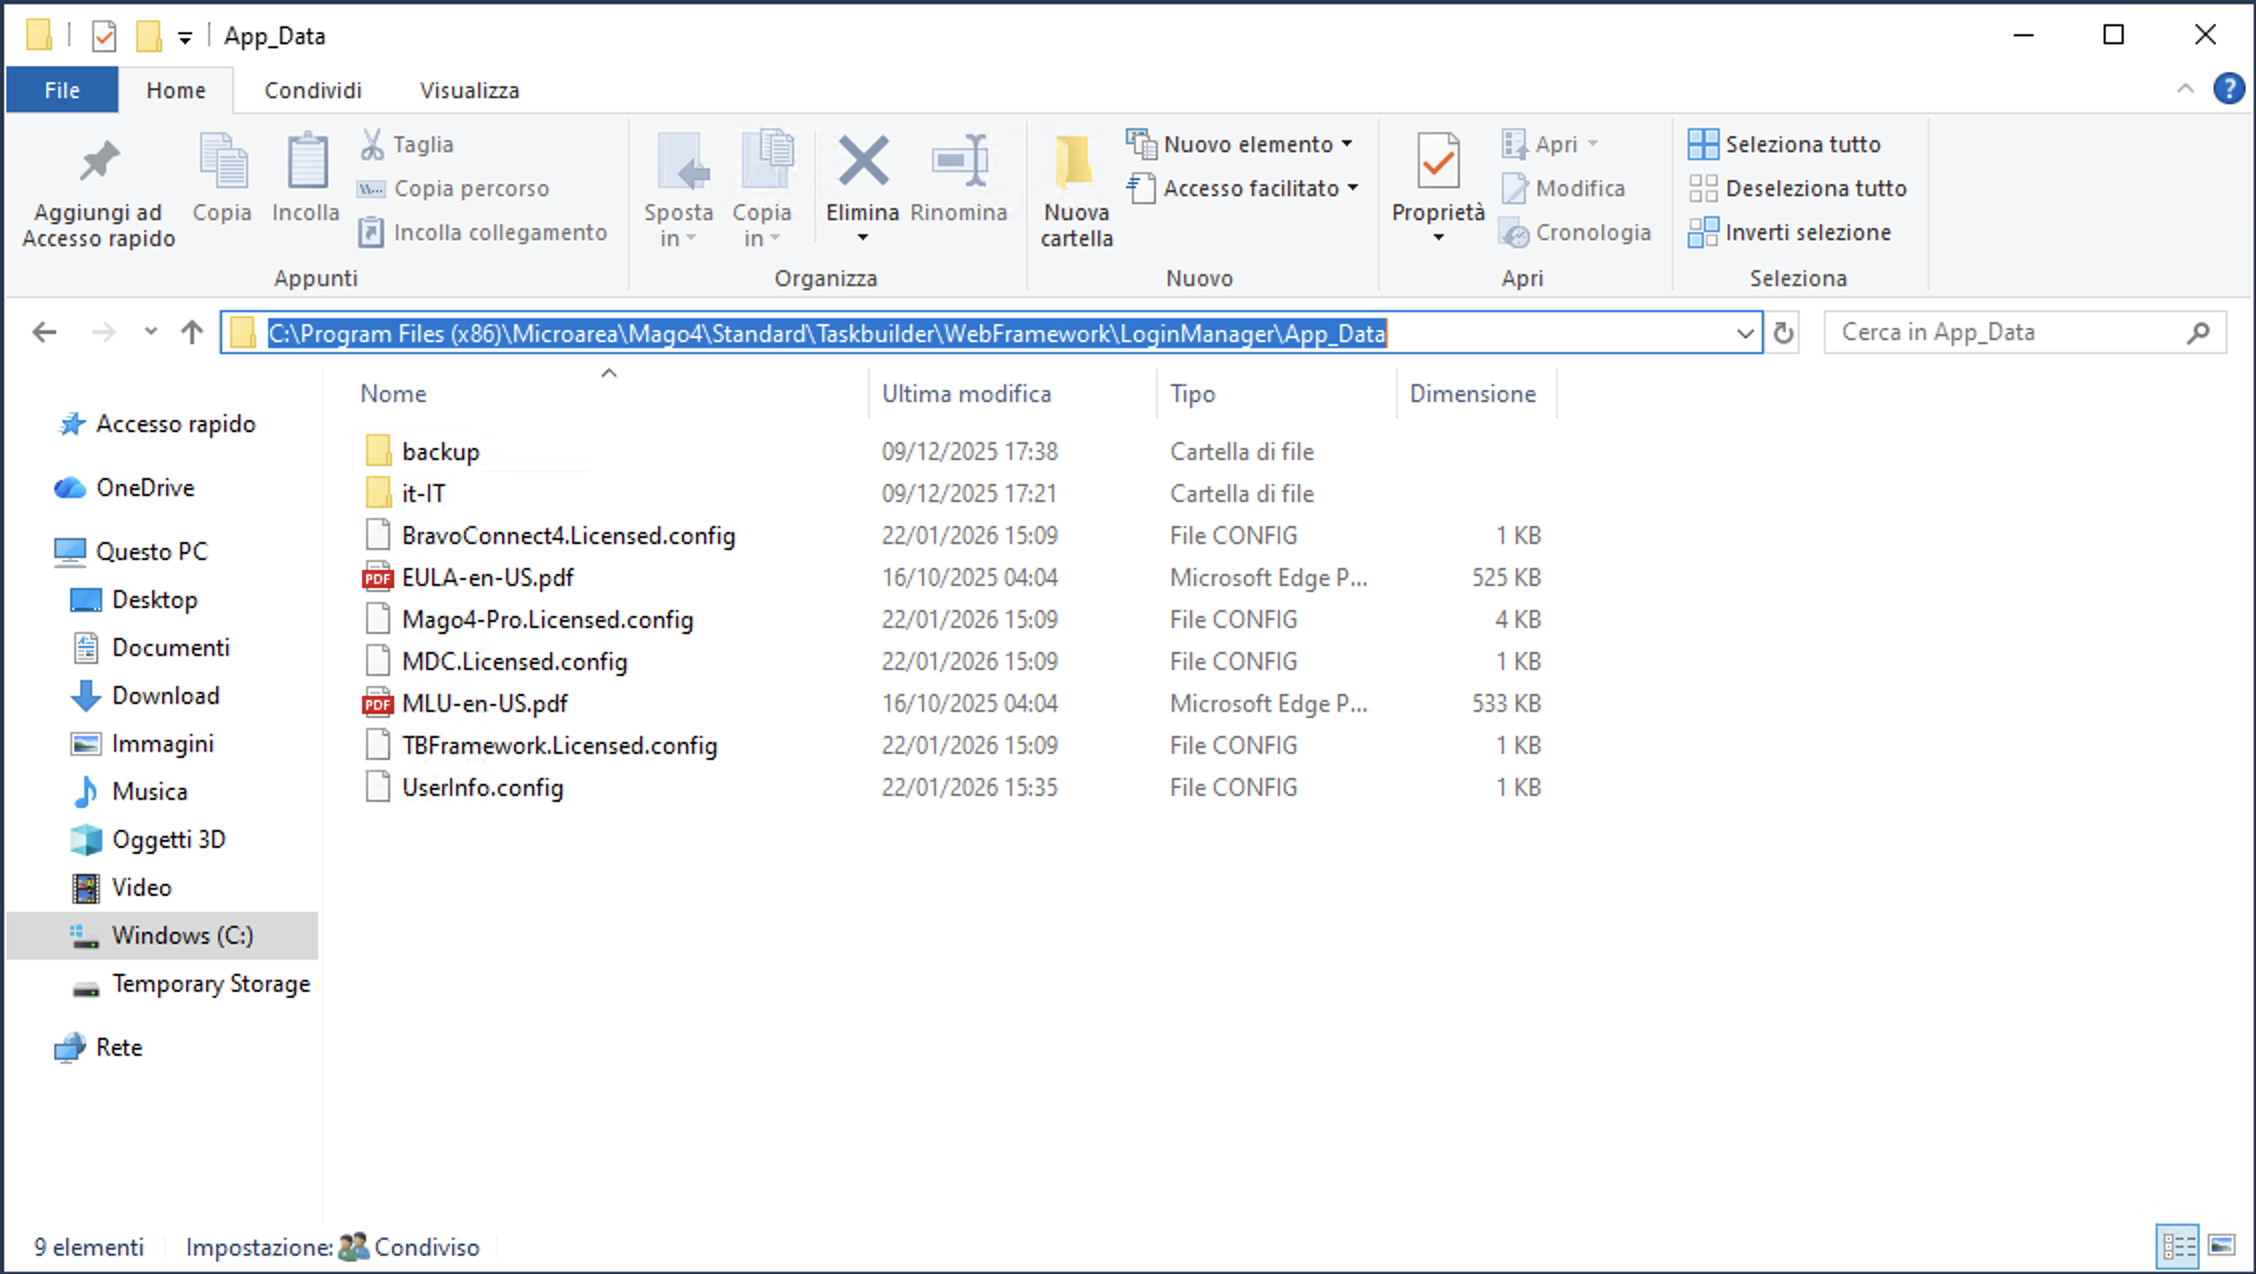Viewport: 2256px width, 1274px height.
Task: Select MDC.Licensed.config file
Action: [x=514, y=661]
